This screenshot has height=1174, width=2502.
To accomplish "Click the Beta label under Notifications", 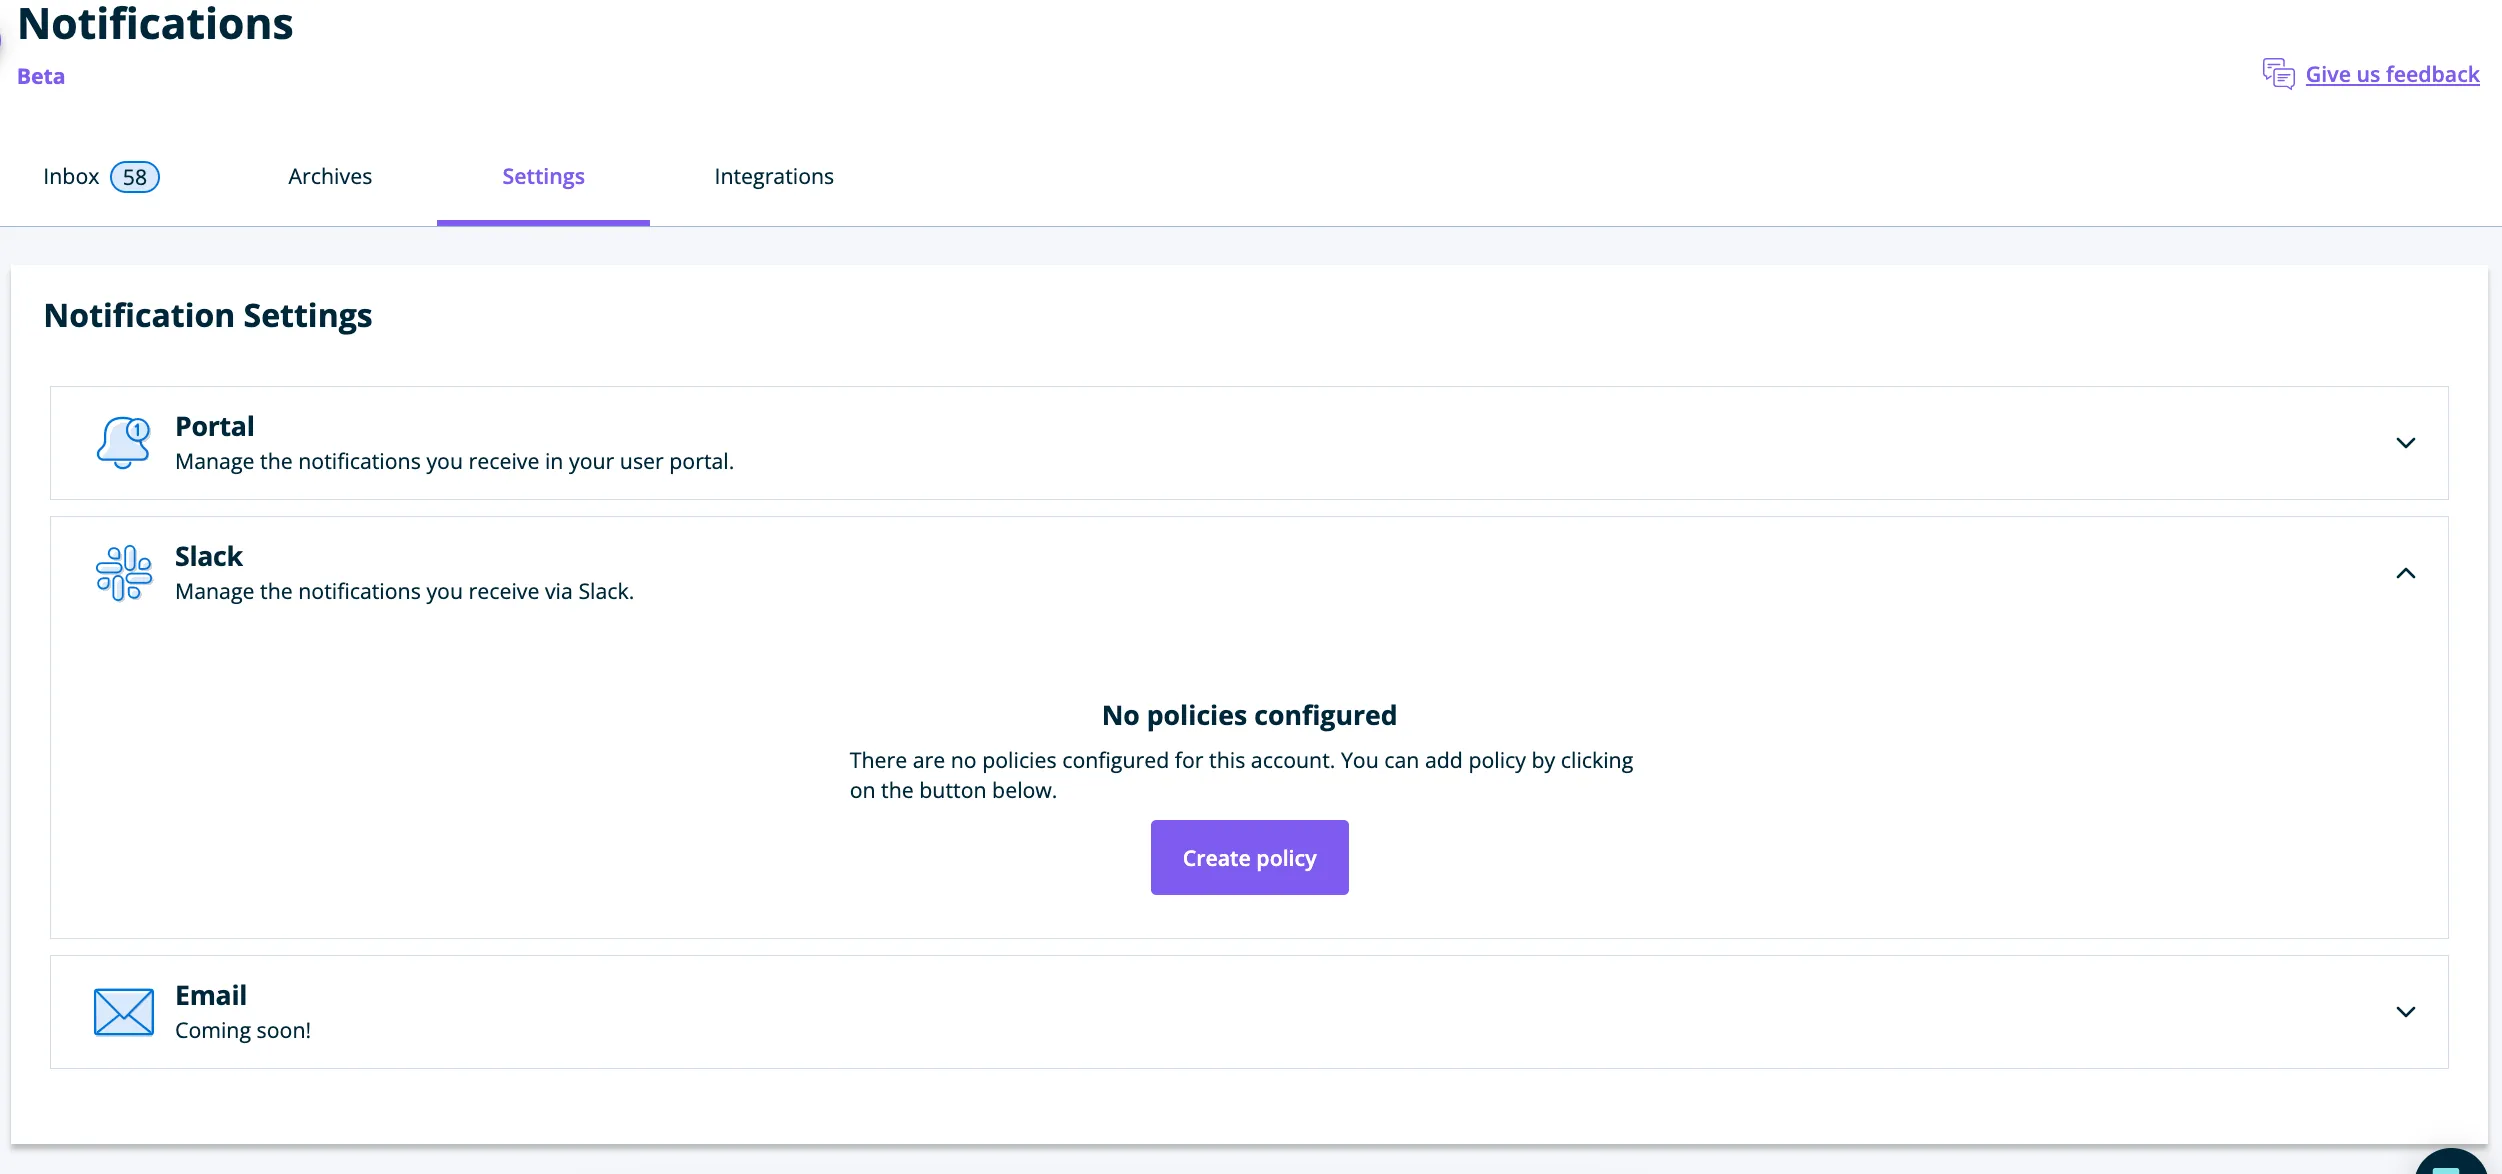I will pyautogui.click(x=40, y=76).
